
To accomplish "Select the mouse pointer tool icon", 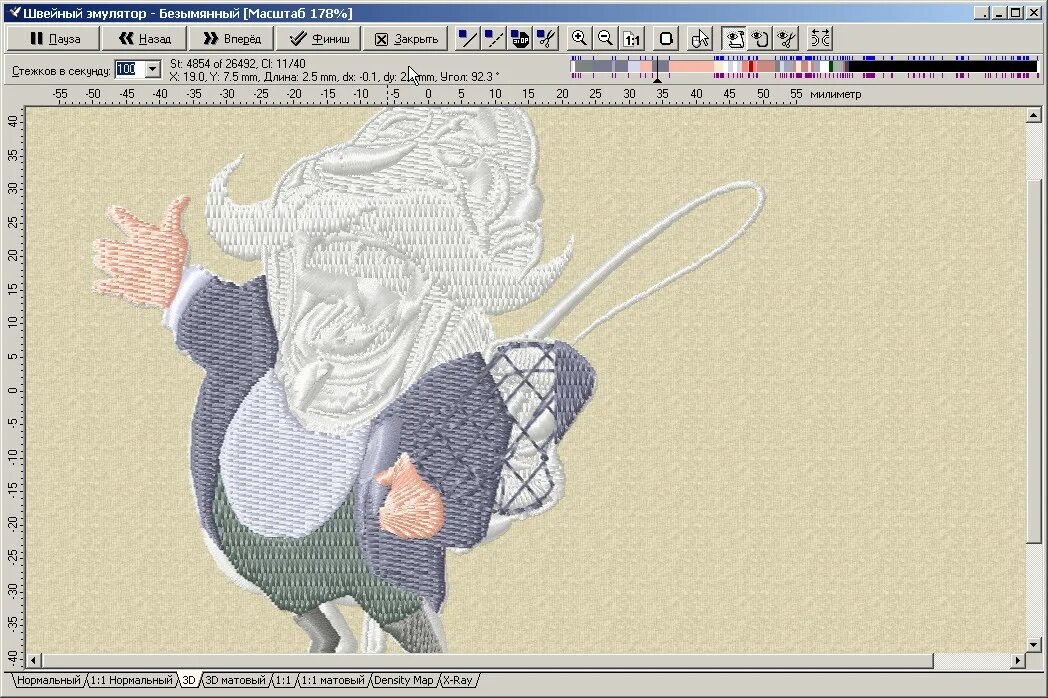I will 700,39.
